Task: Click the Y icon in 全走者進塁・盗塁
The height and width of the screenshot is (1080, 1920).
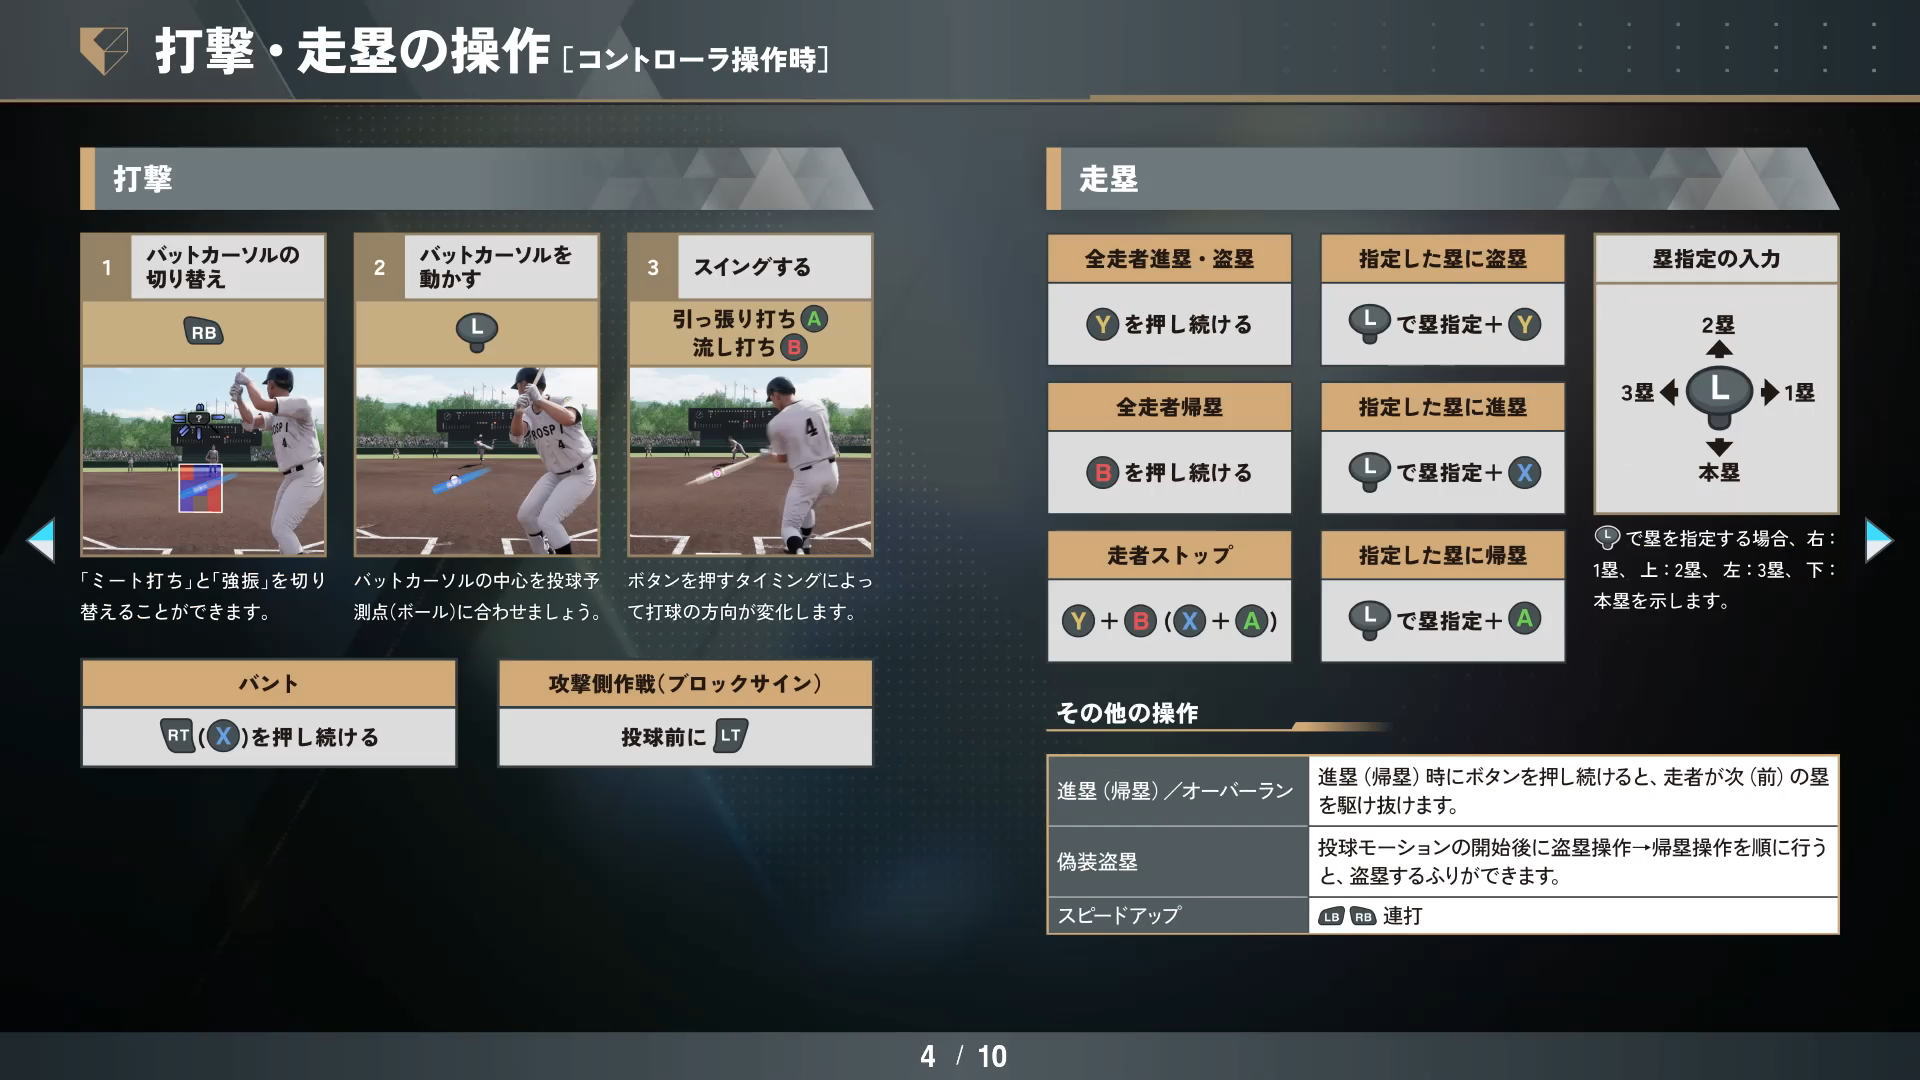Action: point(1102,324)
